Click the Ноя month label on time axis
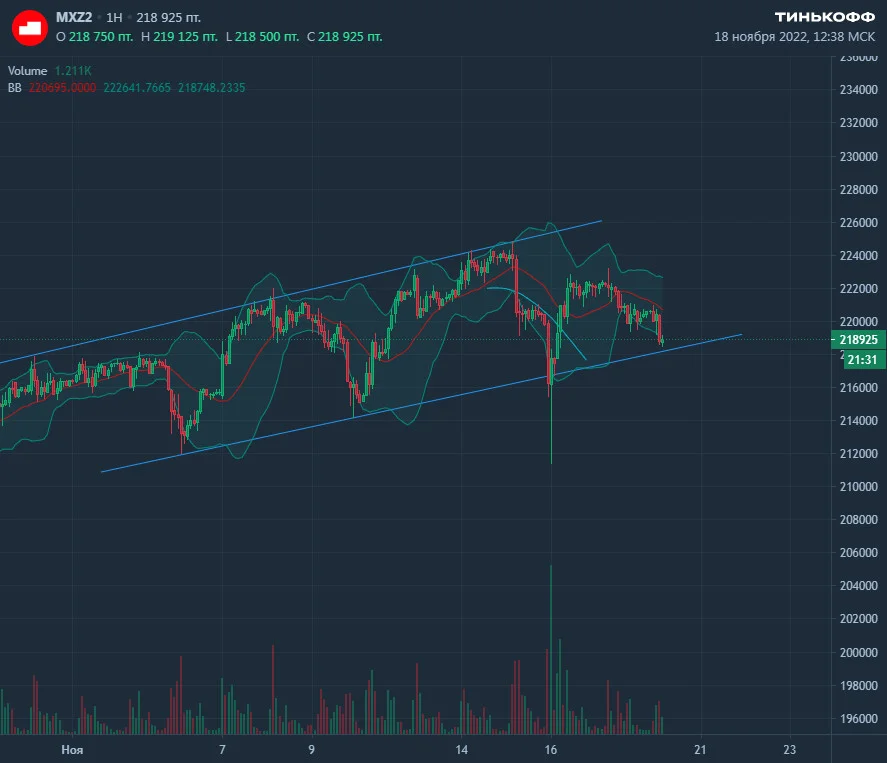887x763 pixels. point(72,750)
